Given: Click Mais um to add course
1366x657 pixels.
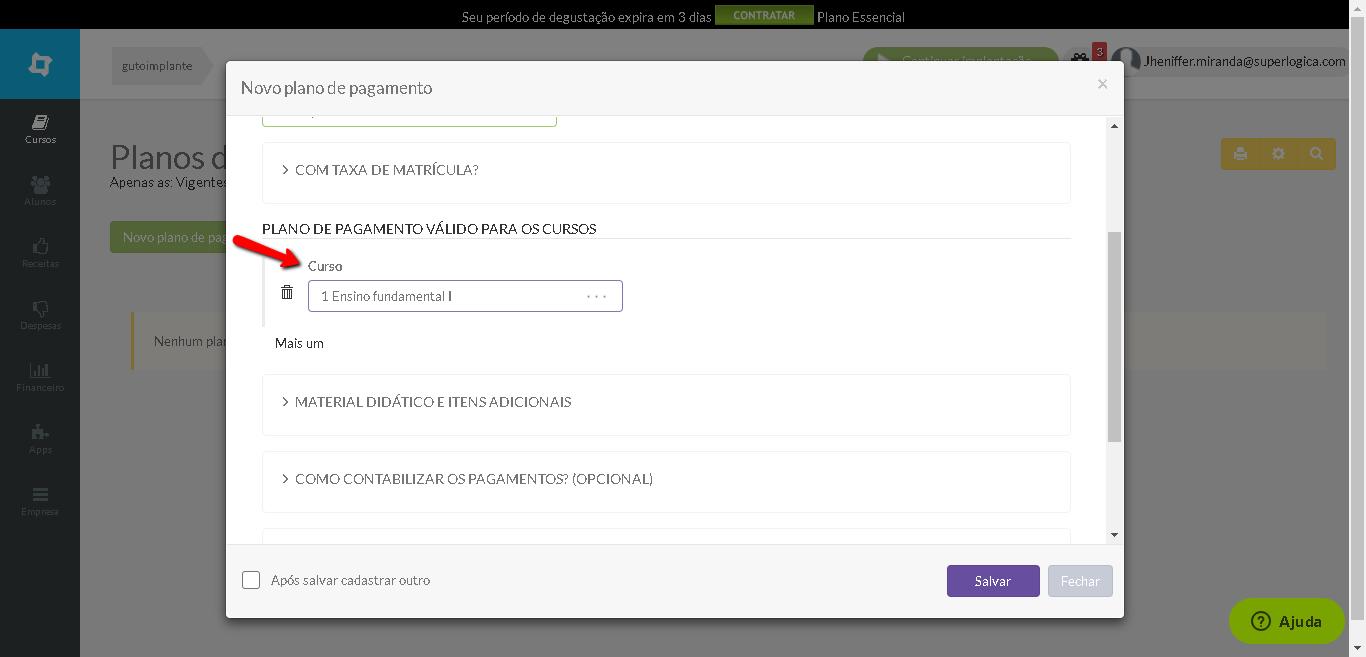Looking at the screenshot, I should 299,343.
